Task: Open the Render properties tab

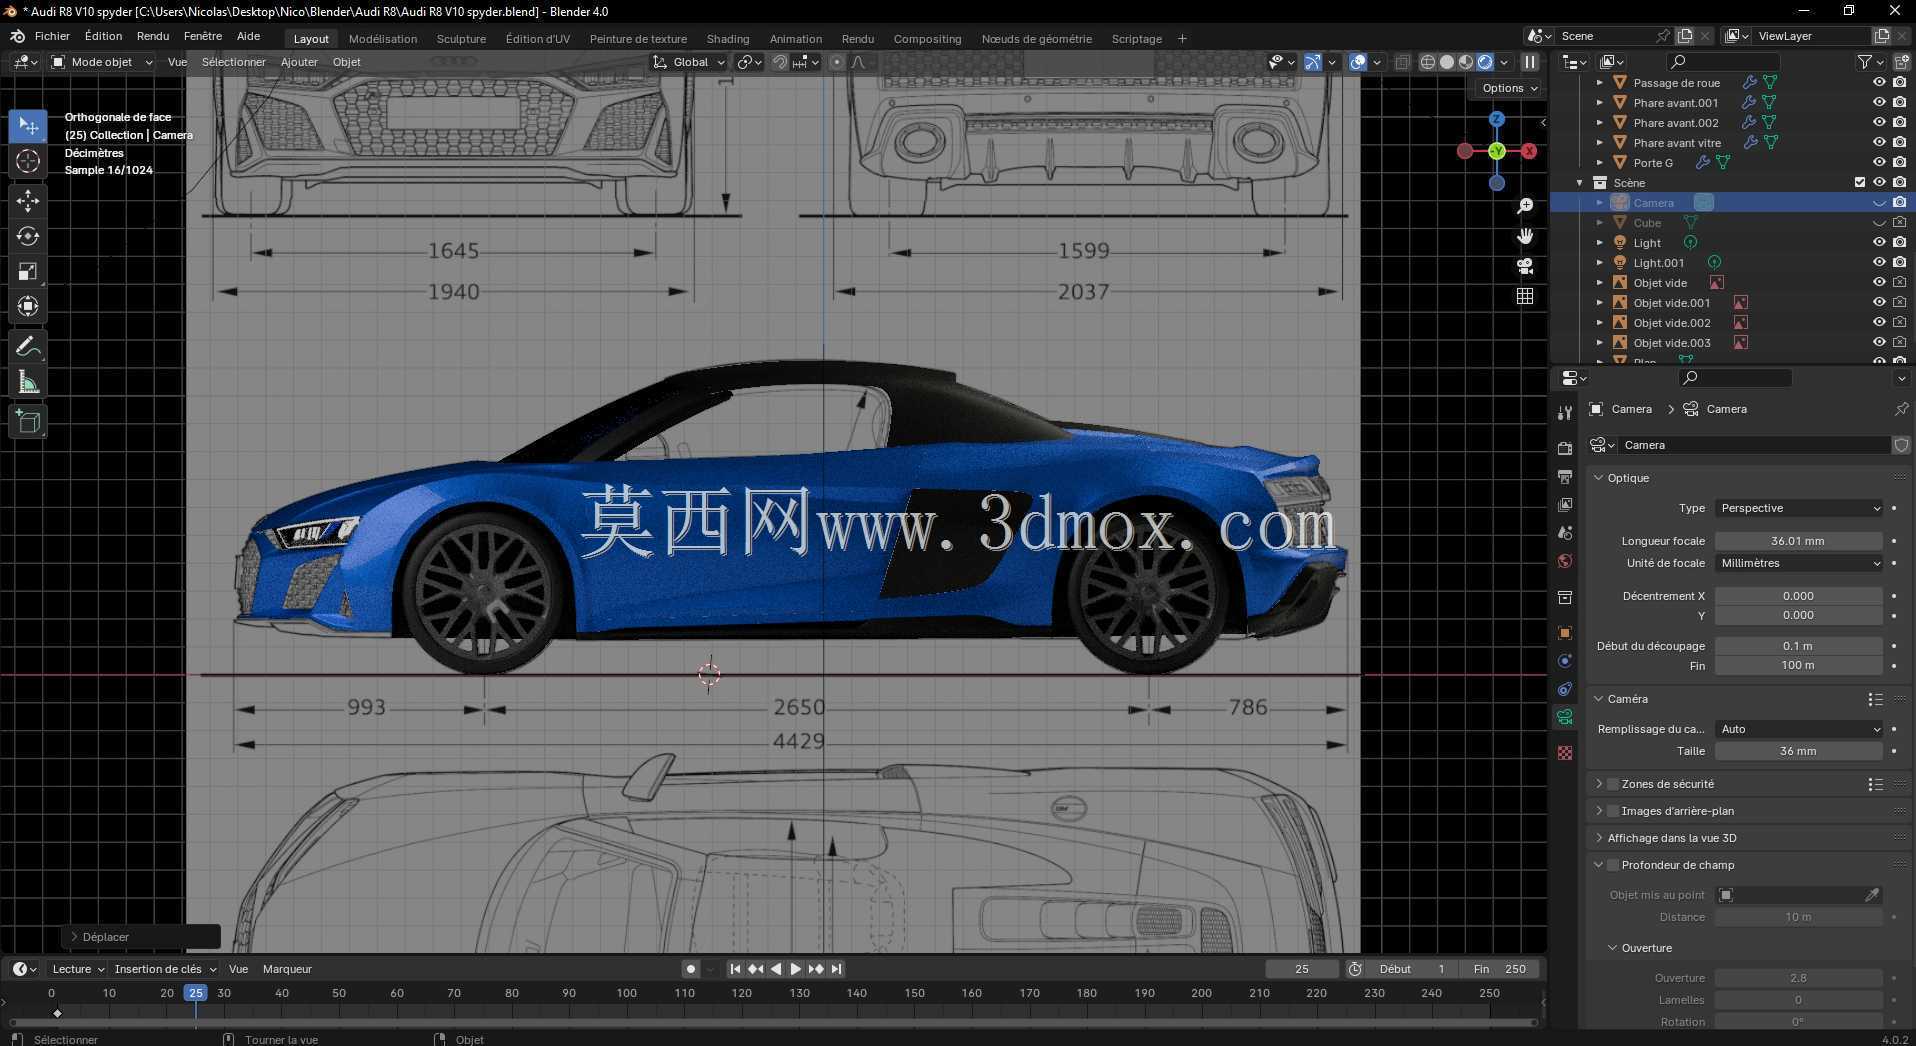Action: coord(1565,448)
